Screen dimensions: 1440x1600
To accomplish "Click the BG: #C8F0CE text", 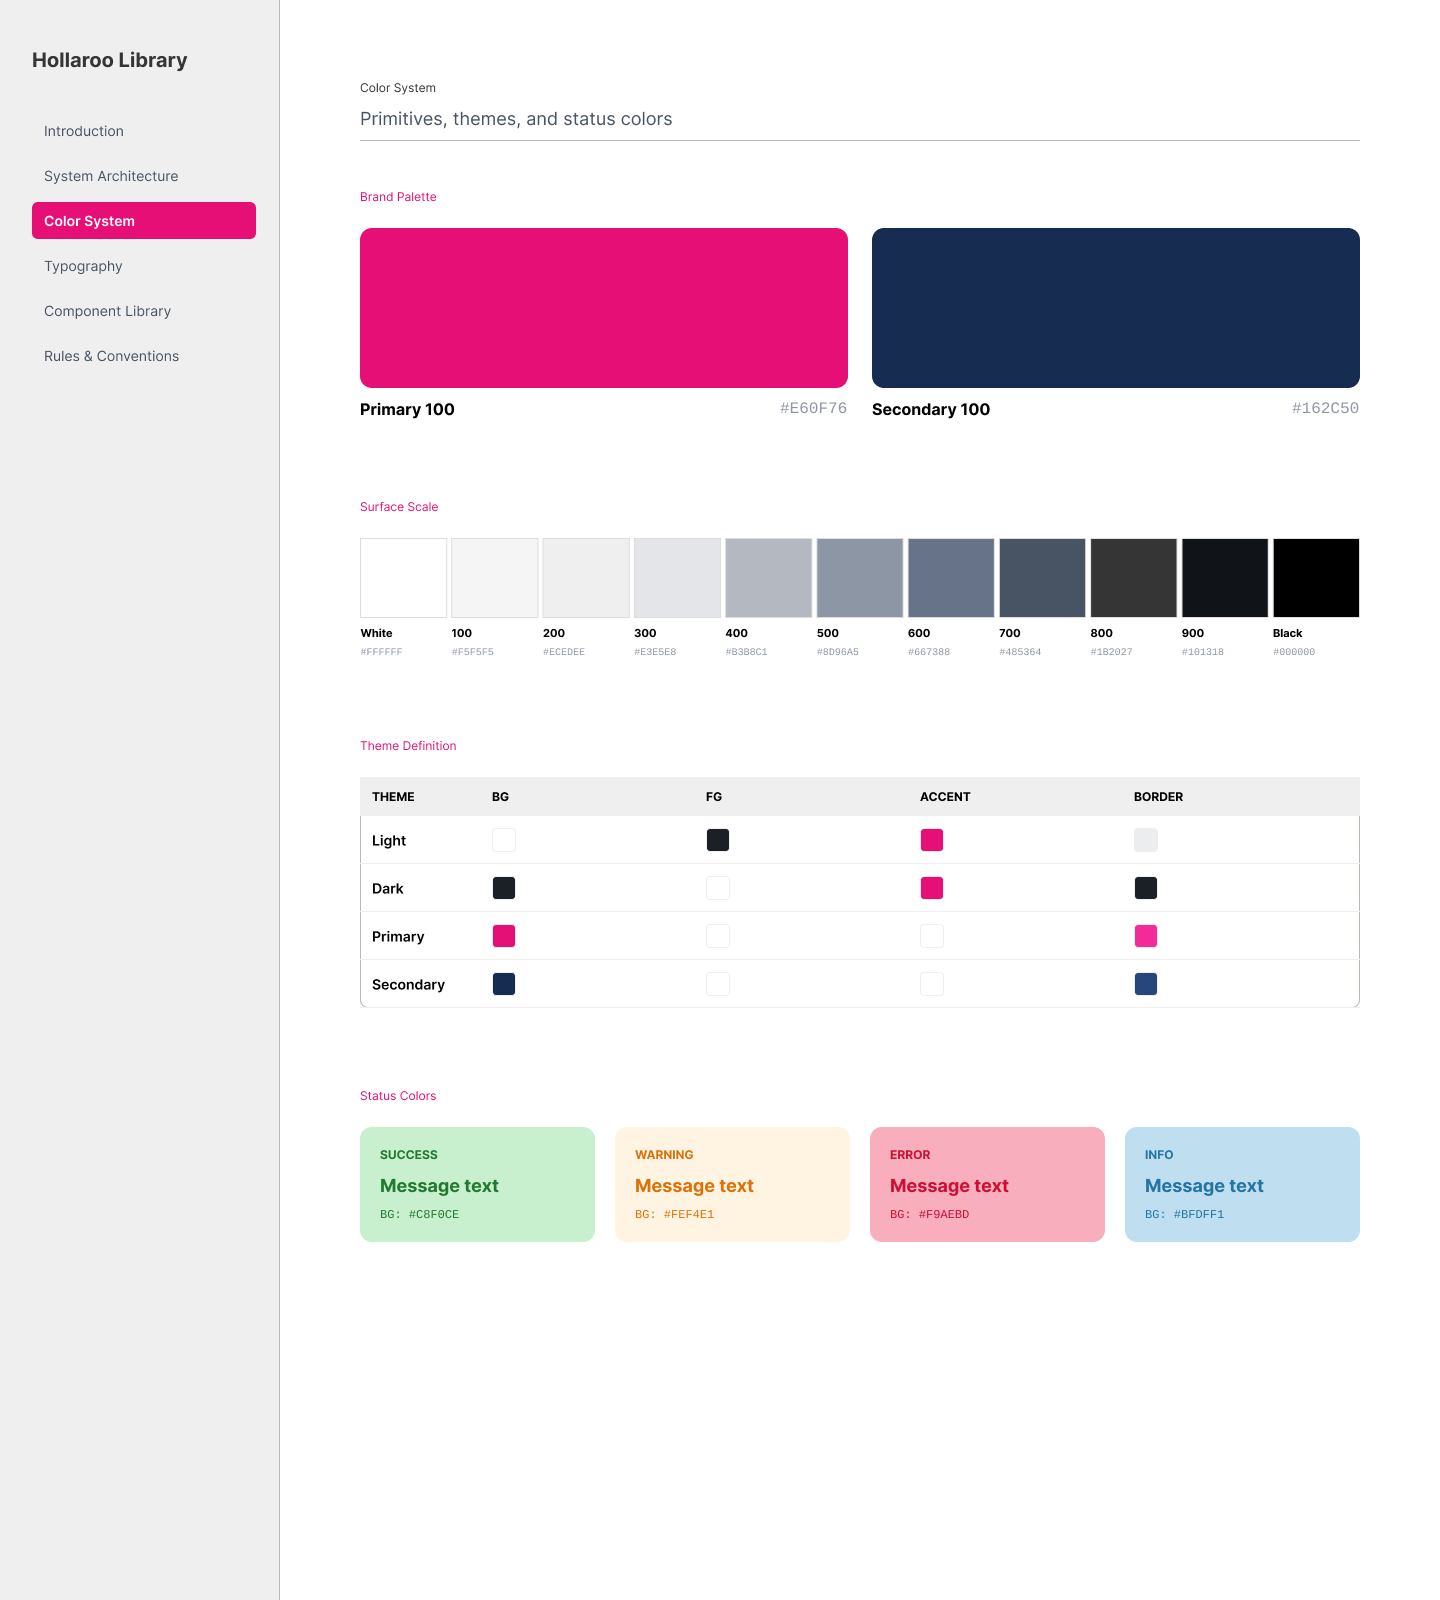I will pyautogui.click(x=419, y=1214).
